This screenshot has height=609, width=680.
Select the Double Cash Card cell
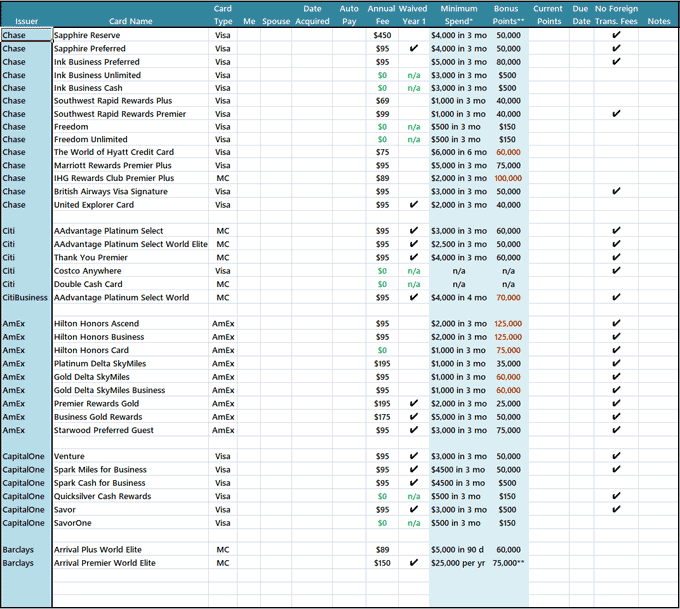130,284
